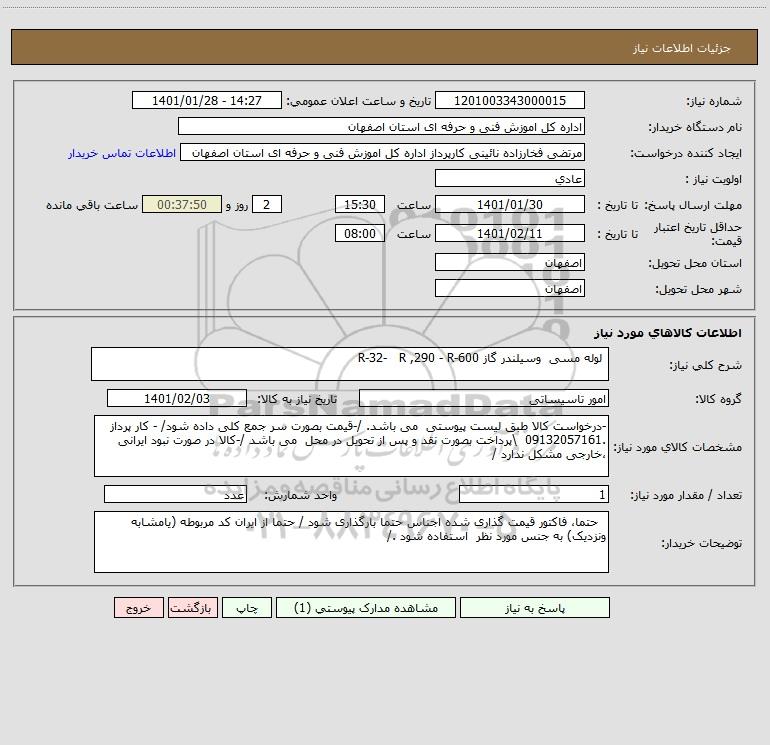
Task: Click remaining time countdown 00:37:50
Action: (182, 204)
